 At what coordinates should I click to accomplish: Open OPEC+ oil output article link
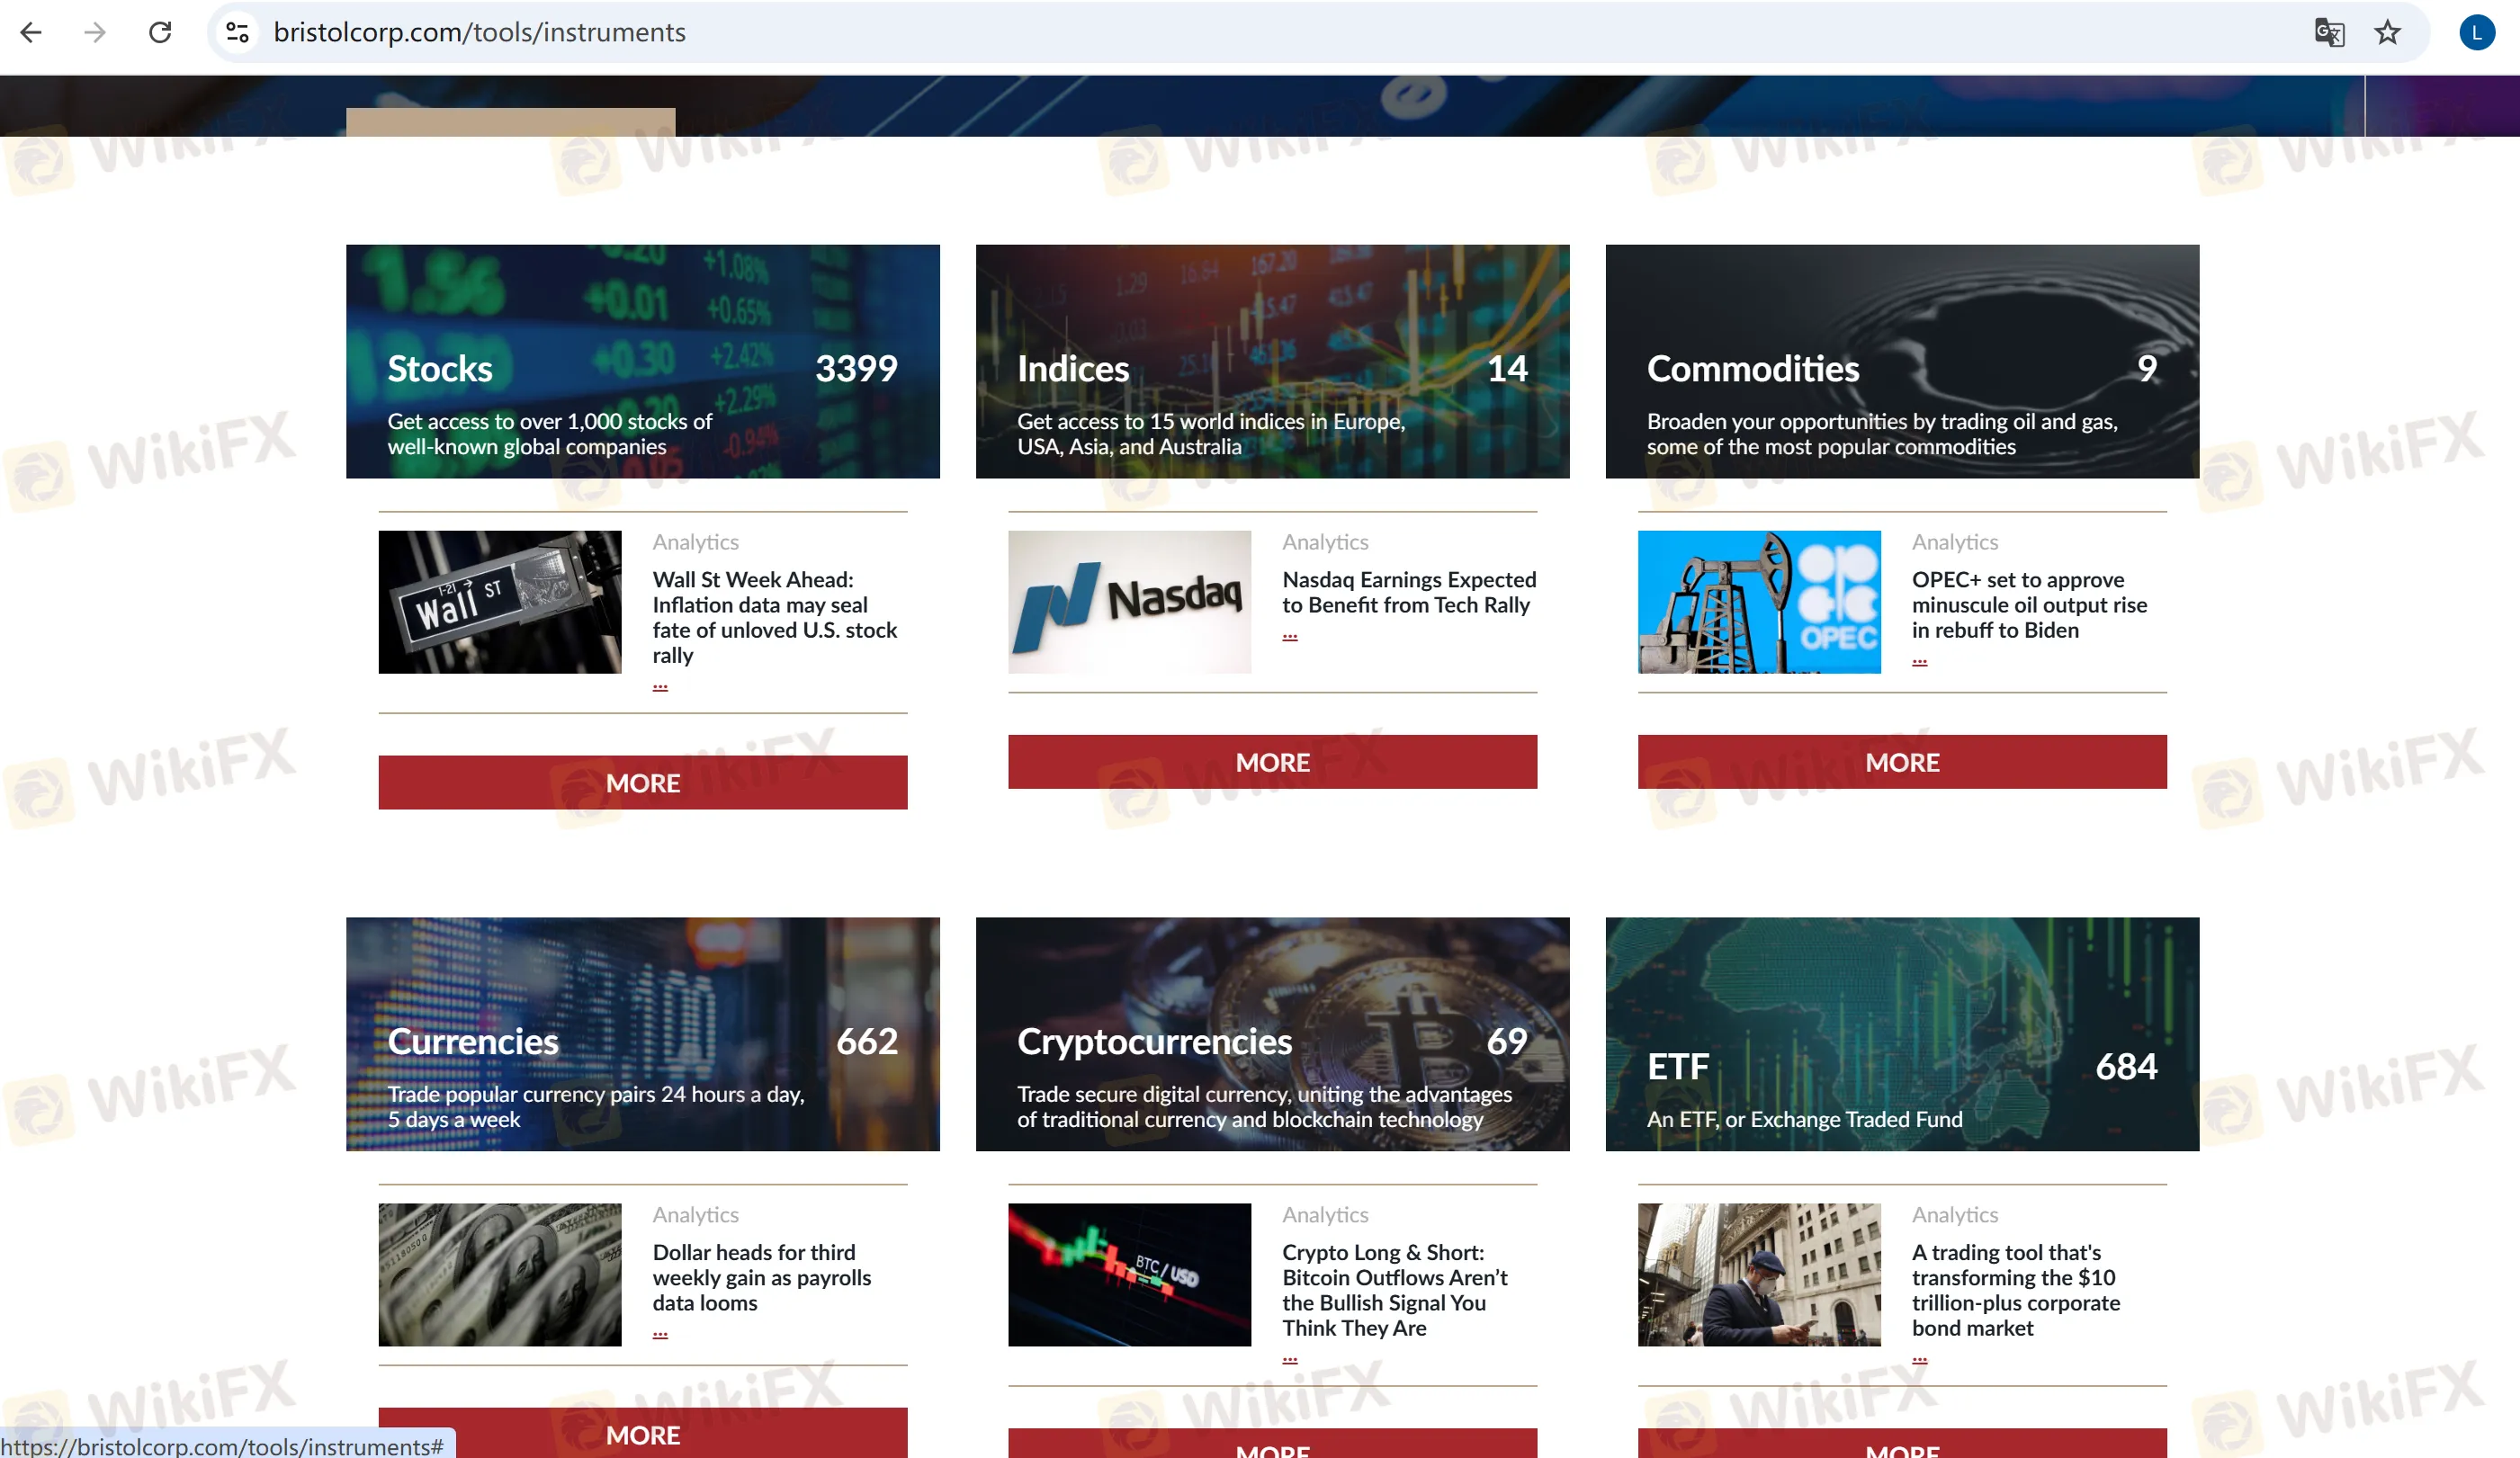pyautogui.click(x=2028, y=604)
